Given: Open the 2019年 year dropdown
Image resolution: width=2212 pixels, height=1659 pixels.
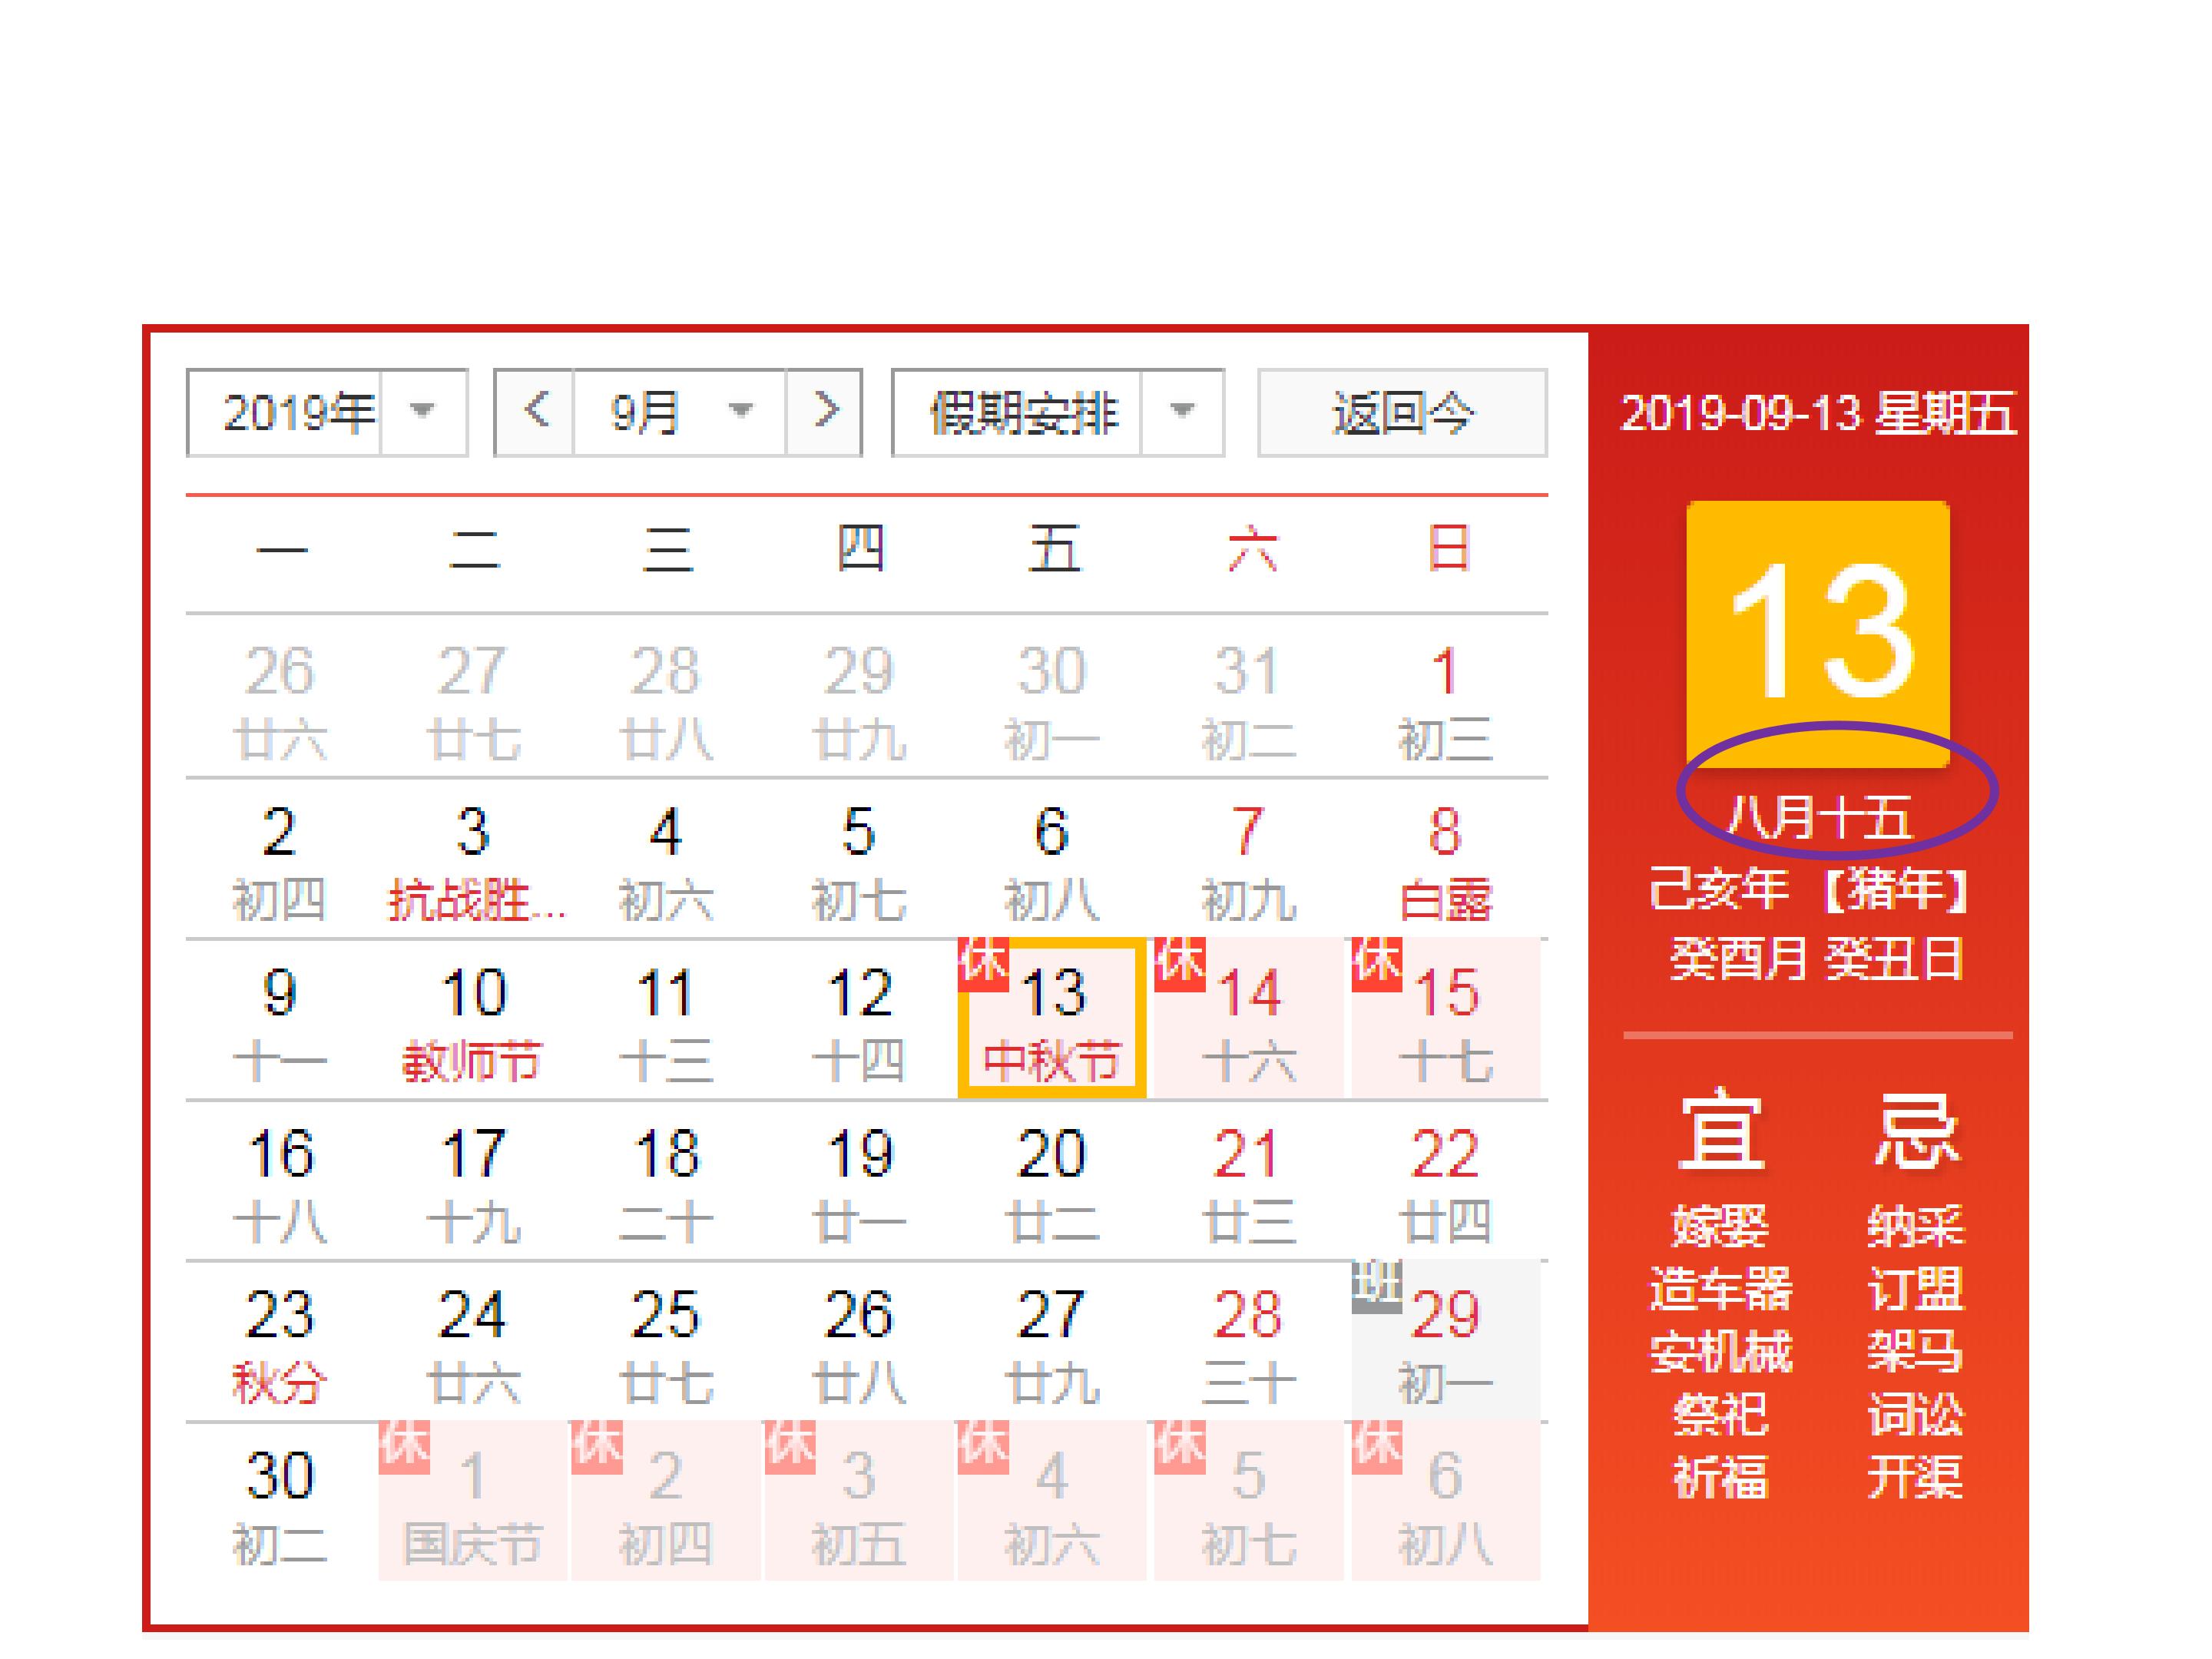Looking at the screenshot, I should pyautogui.click(x=327, y=412).
